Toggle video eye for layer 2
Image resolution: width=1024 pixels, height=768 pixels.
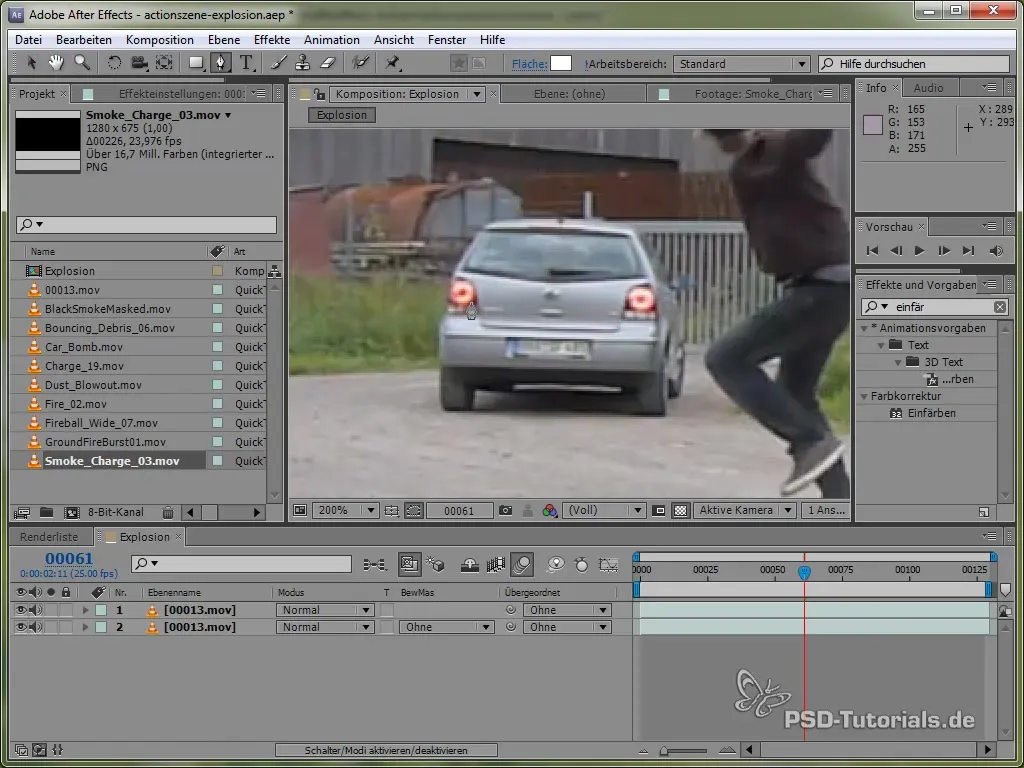21,627
